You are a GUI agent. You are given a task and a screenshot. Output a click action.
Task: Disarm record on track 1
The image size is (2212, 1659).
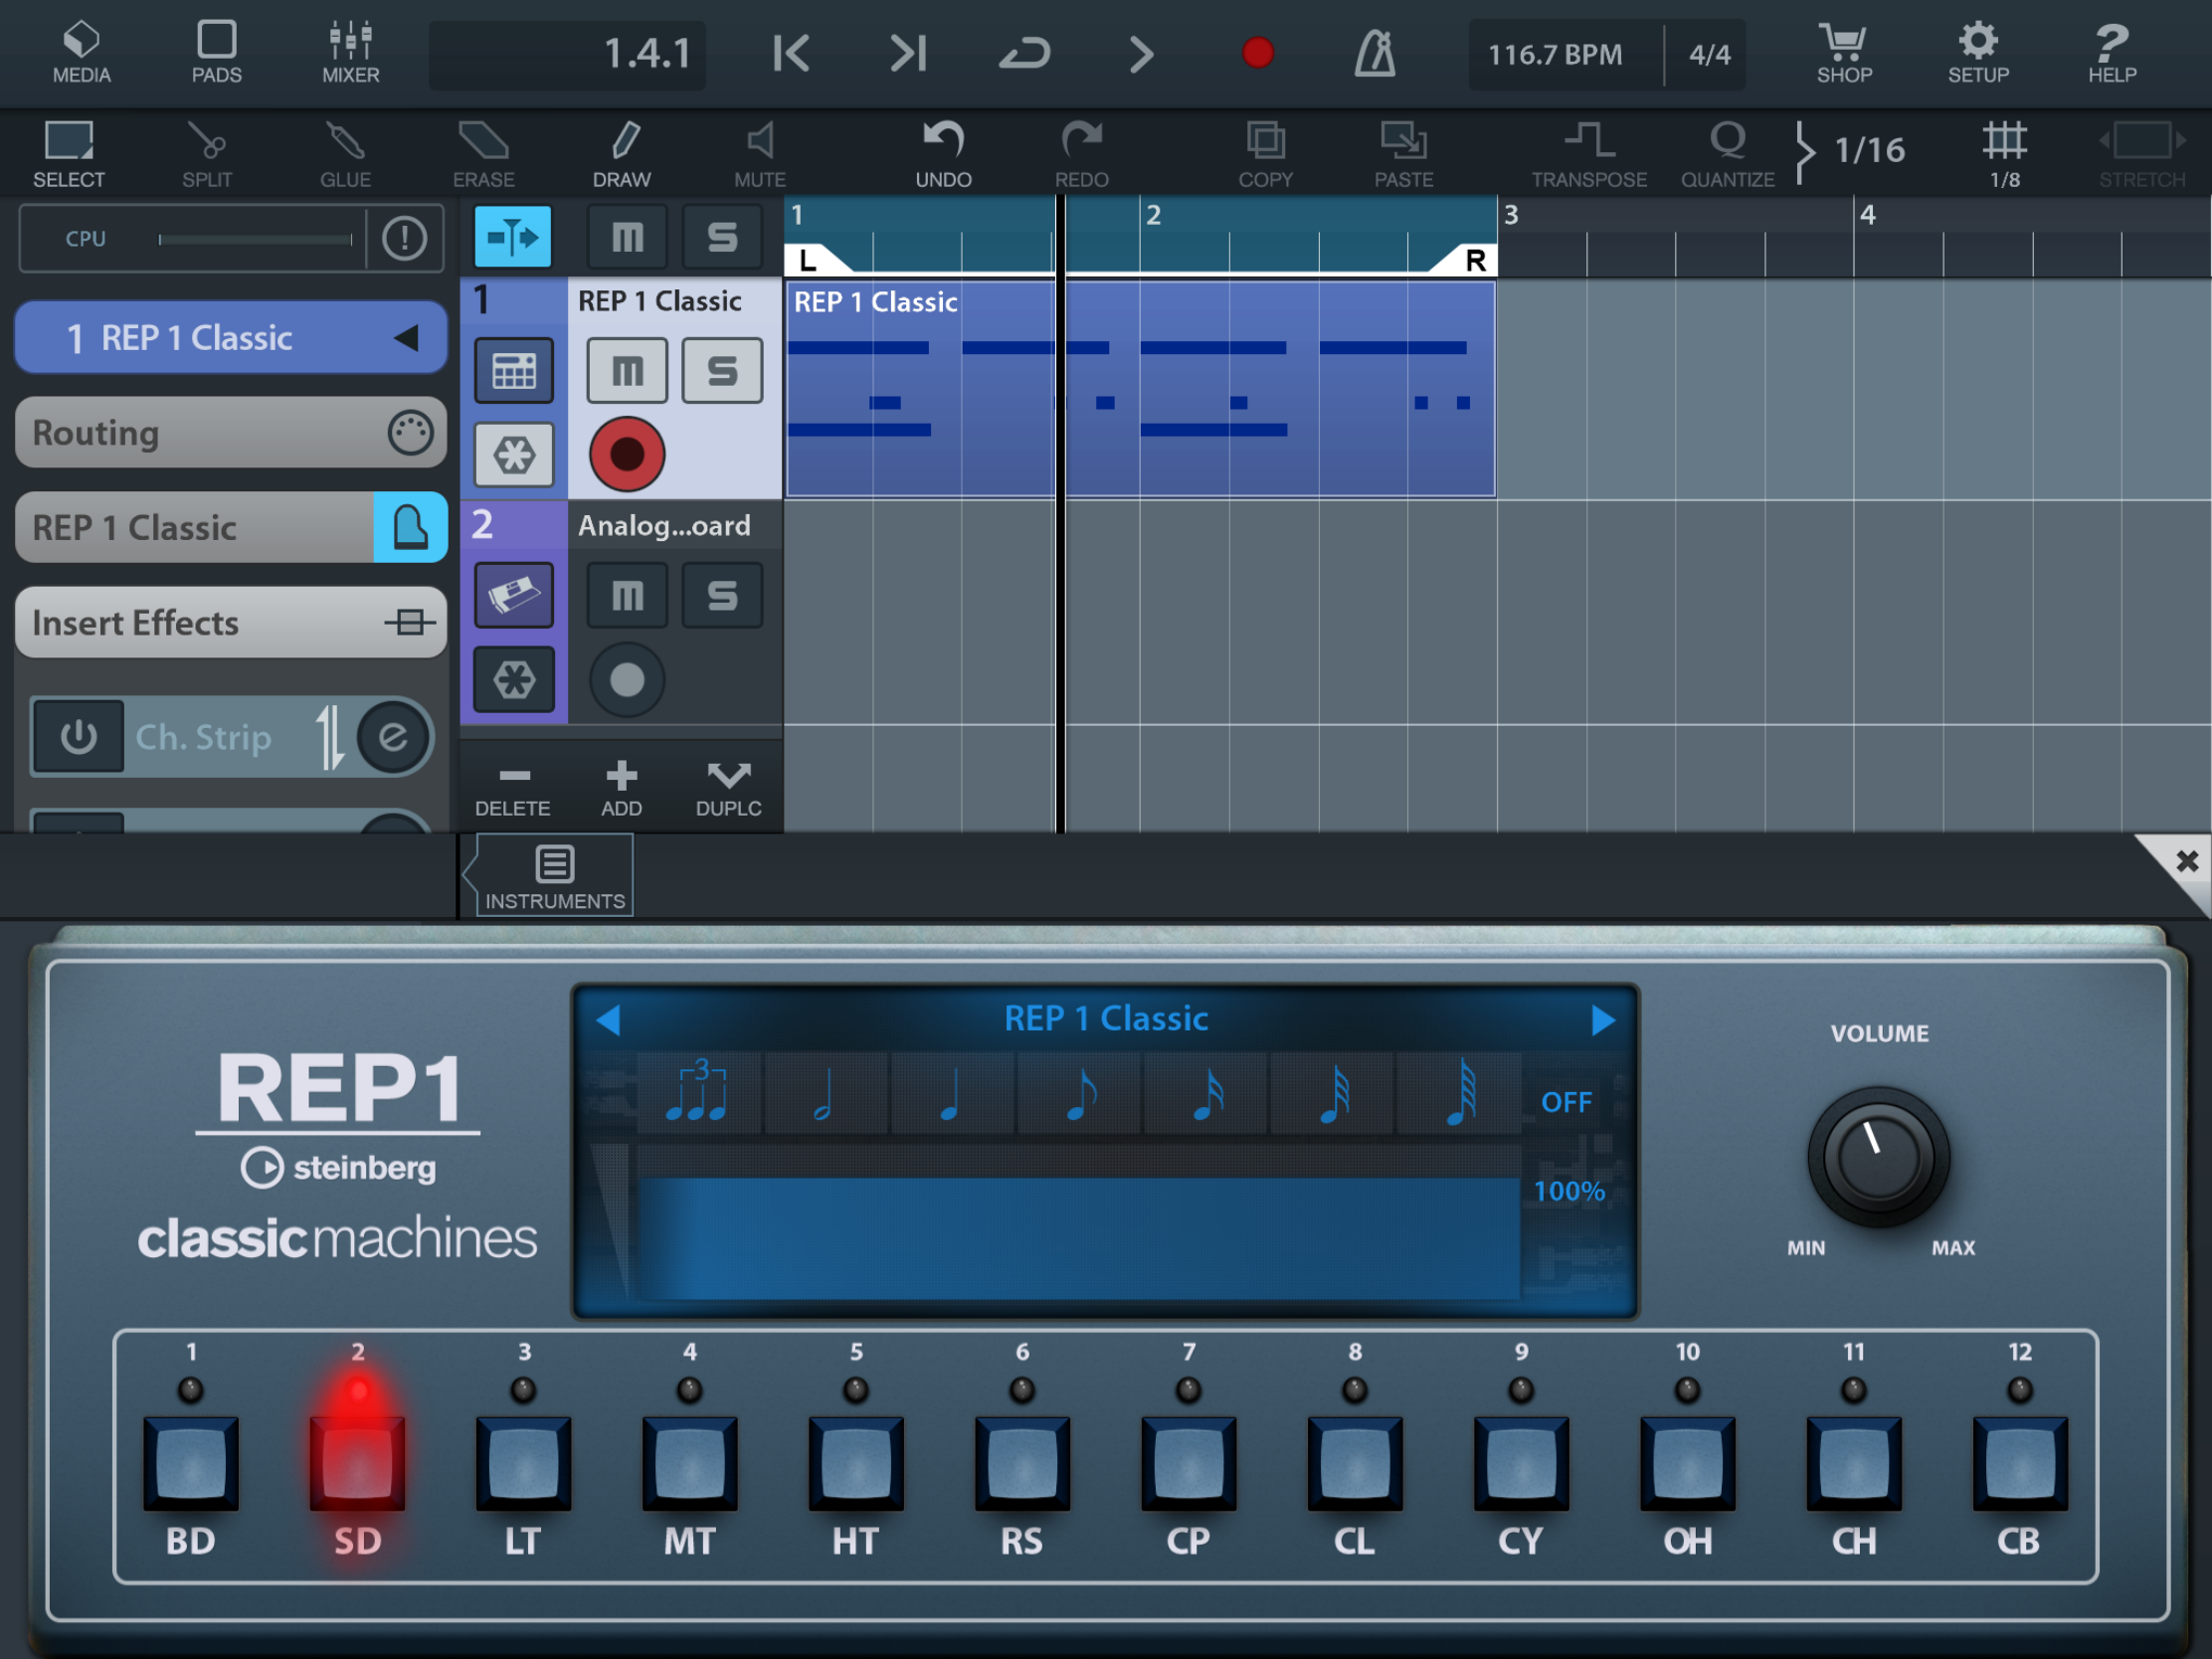pyautogui.click(x=627, y=455)
